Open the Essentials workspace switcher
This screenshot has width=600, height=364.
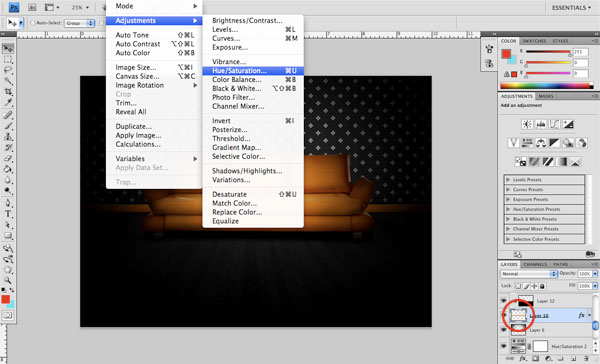point(571,8)
